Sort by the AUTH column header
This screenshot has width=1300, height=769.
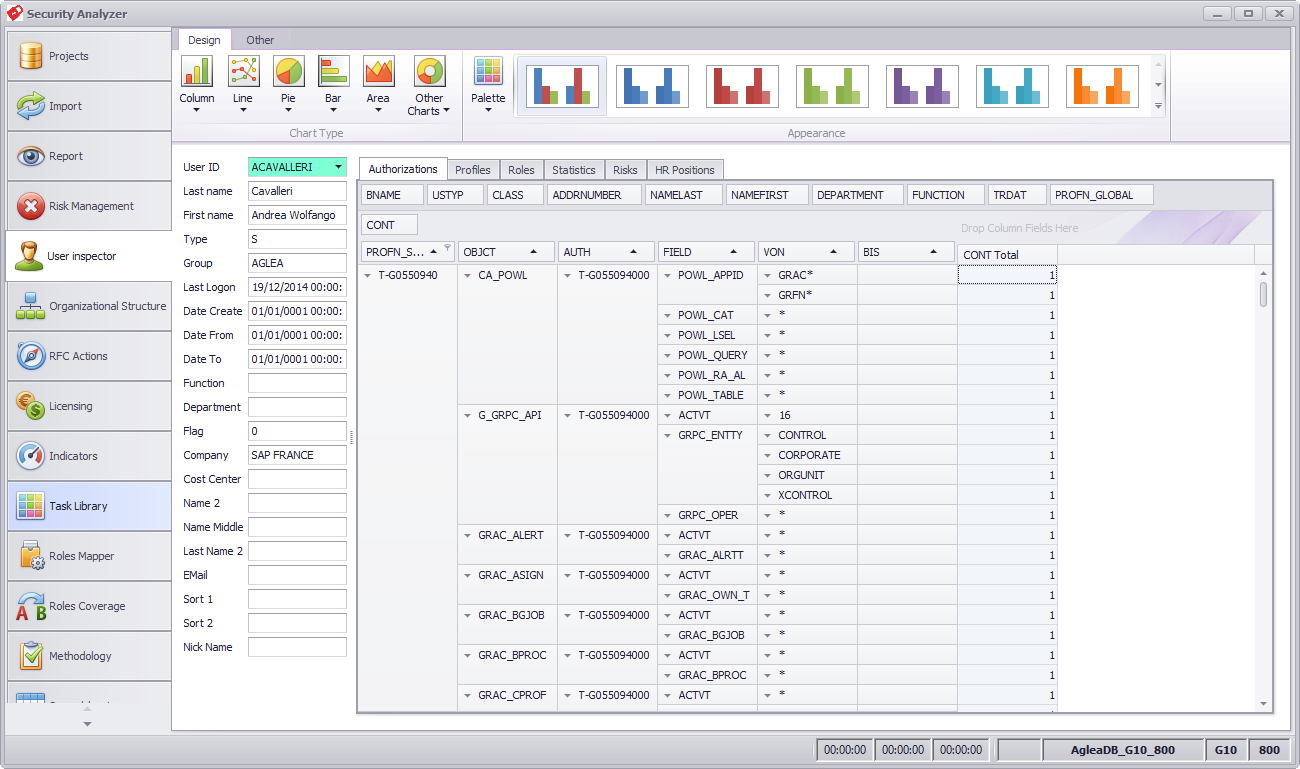(x=606, y=252)
